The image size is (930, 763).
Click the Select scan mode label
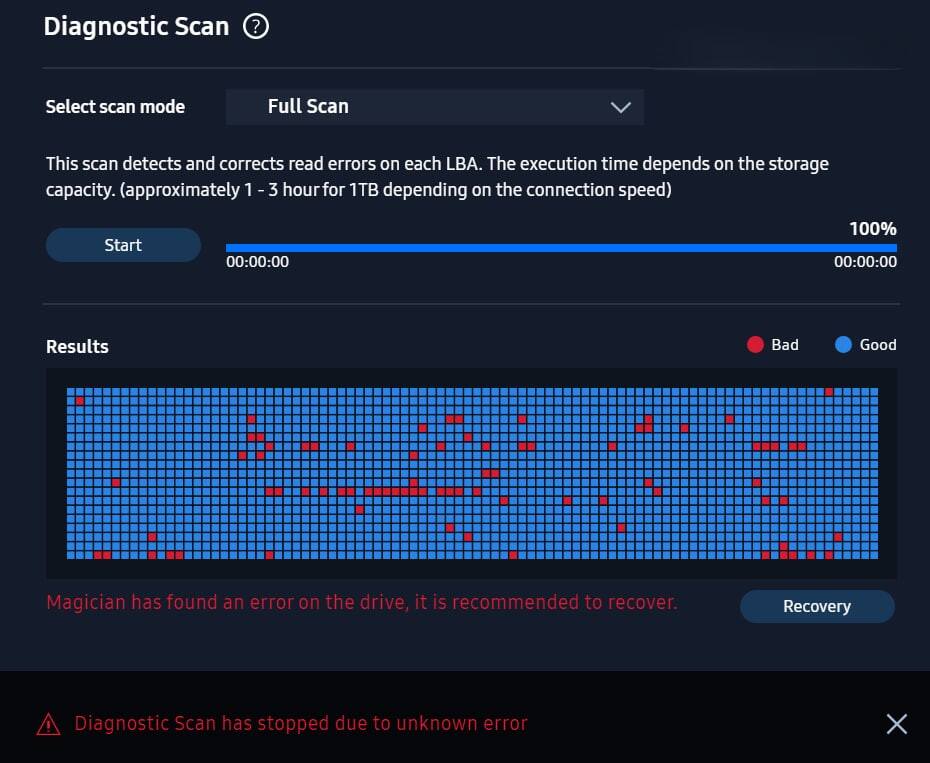115,107
